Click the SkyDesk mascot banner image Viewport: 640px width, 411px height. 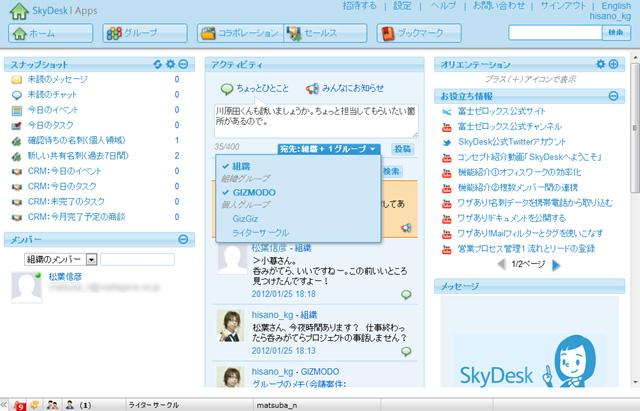529,342
